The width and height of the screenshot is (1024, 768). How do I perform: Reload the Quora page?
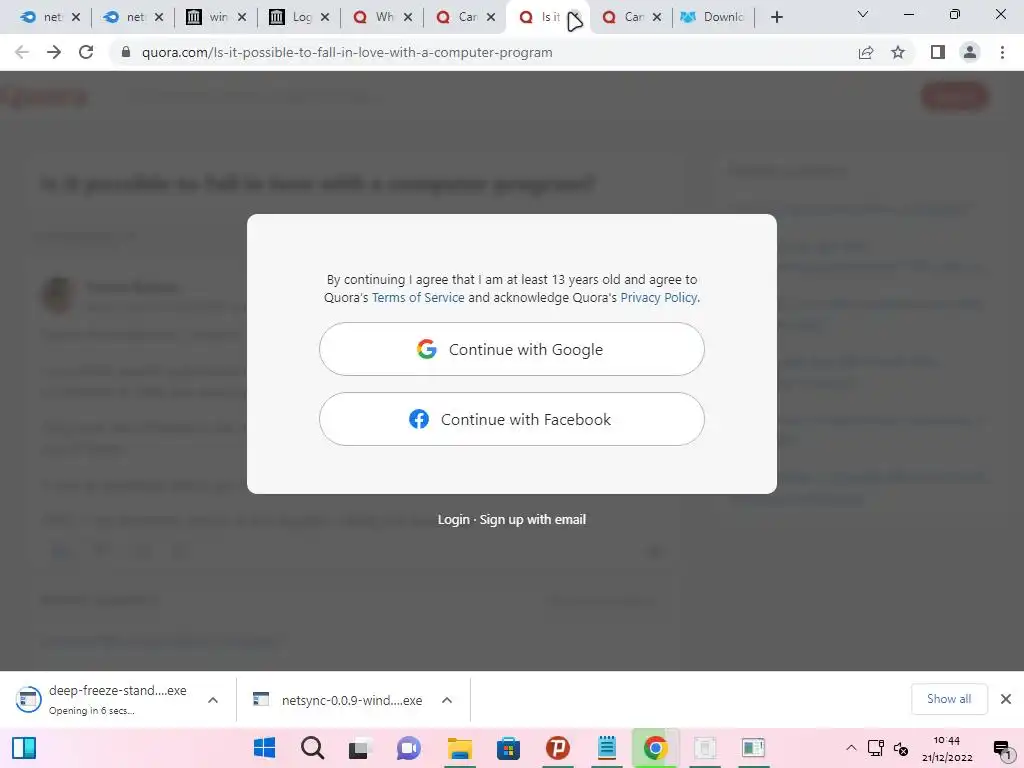[86, 52]
